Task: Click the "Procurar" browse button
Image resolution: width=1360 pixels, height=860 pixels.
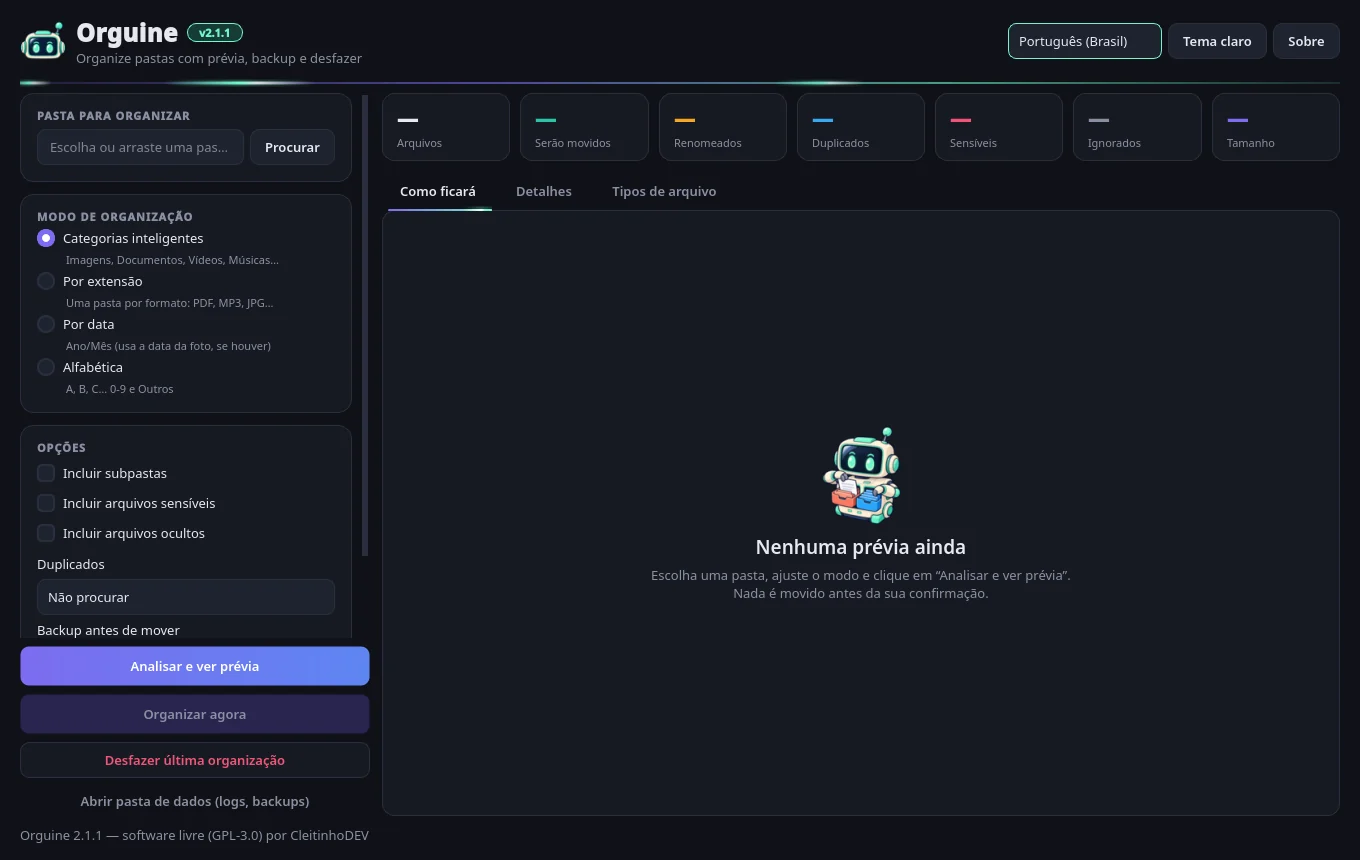Action: 292,147
